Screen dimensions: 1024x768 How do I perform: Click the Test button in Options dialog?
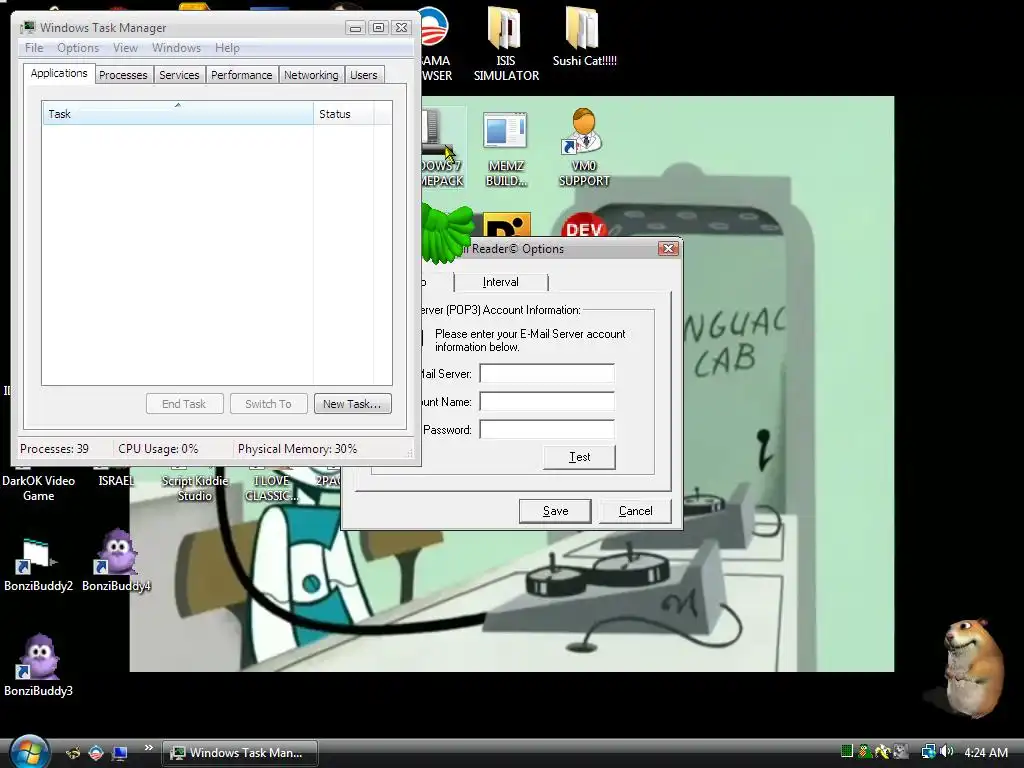click(579, 457)
